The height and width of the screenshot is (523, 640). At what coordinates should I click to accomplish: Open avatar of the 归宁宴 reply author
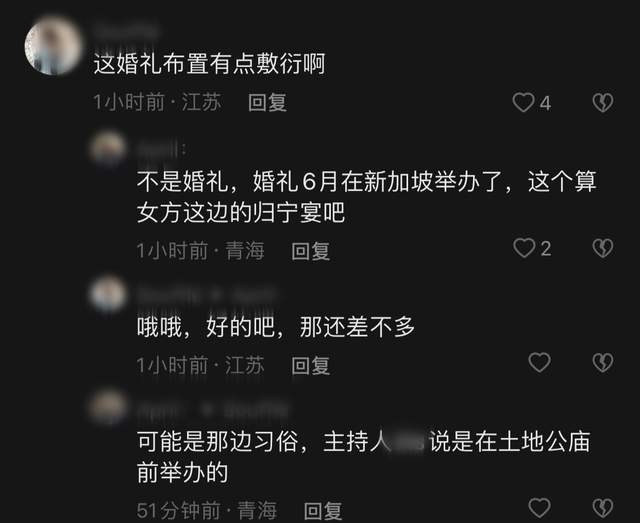click(108, 148)
